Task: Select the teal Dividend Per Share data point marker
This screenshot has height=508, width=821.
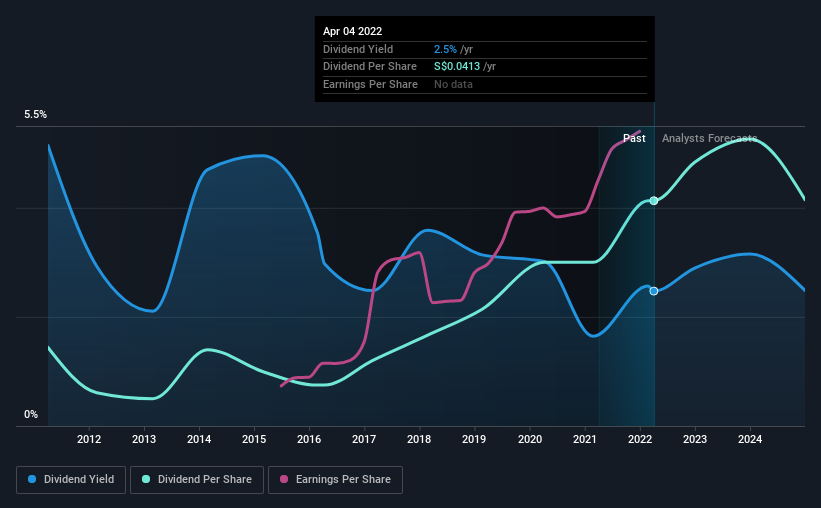Action: (653, 201)
